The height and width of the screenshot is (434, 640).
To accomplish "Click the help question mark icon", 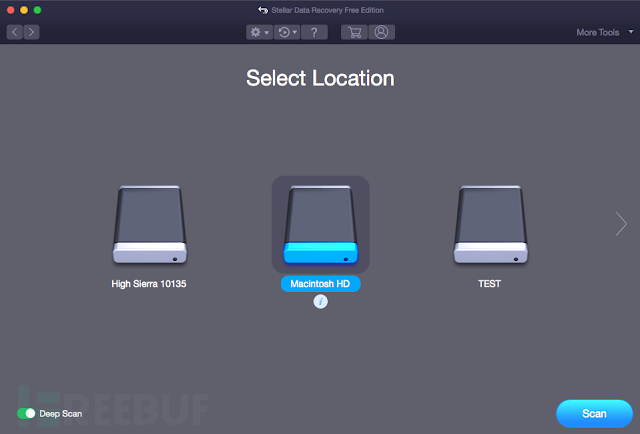I will point(314,32).
